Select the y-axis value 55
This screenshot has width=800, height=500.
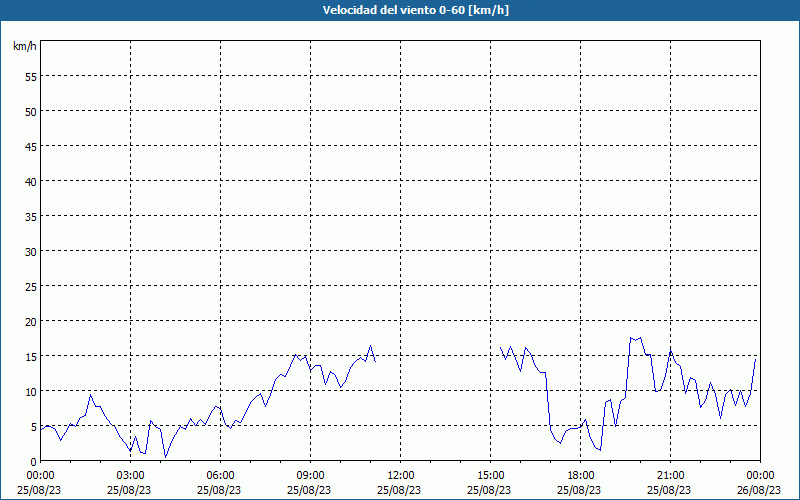coord(31,77)
